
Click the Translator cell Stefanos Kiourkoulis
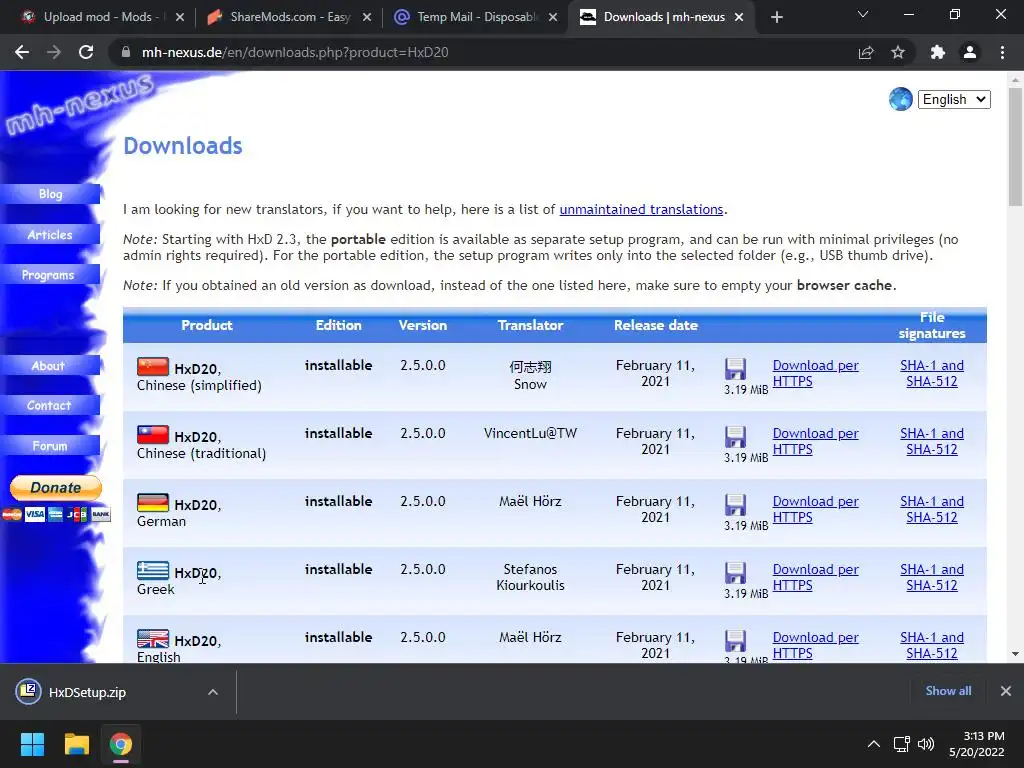(530, 577)
